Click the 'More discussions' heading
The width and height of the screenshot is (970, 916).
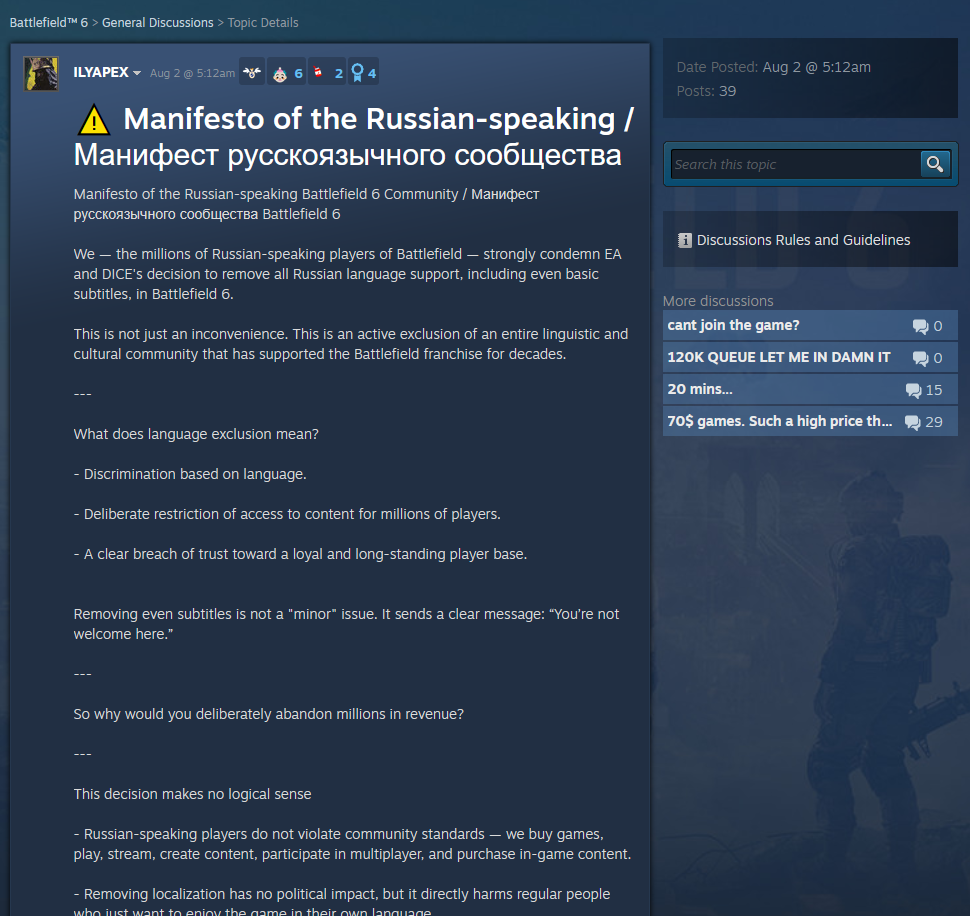coord(718,301)
